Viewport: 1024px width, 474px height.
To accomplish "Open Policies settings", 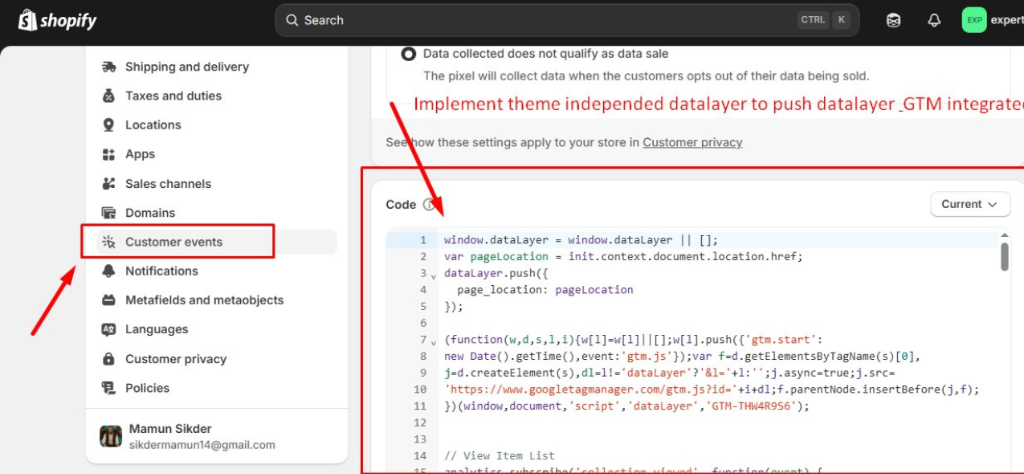I will tap(147, 388).
